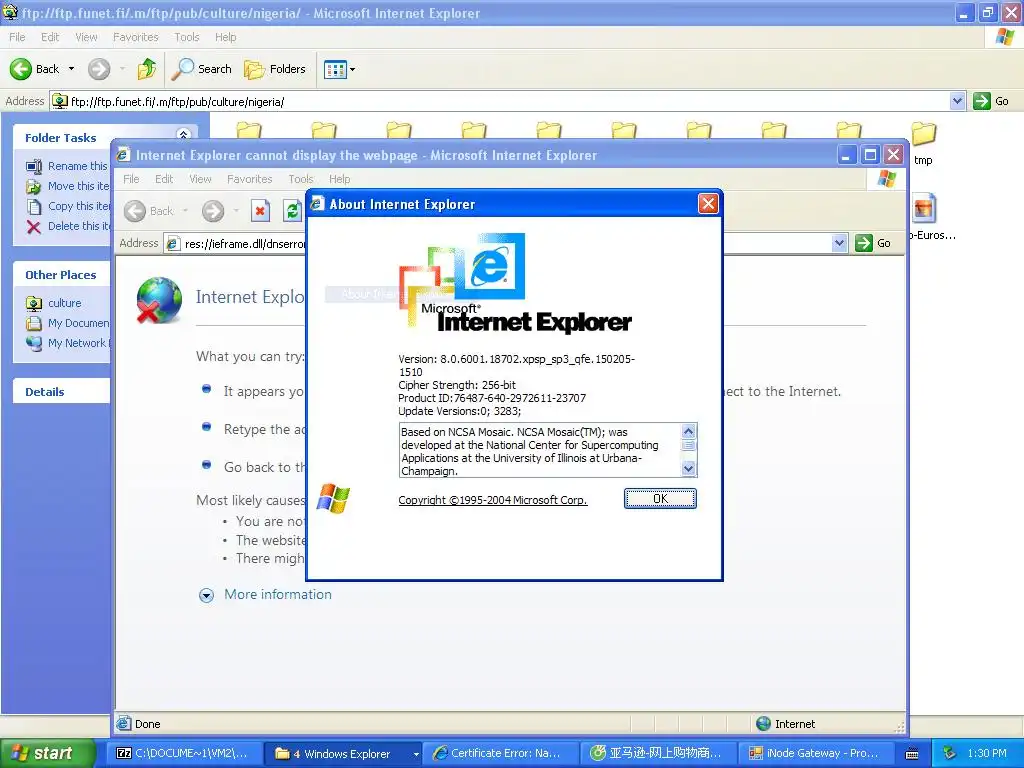
Task: Open View menu in FTP window
Action: click(86, 37)
